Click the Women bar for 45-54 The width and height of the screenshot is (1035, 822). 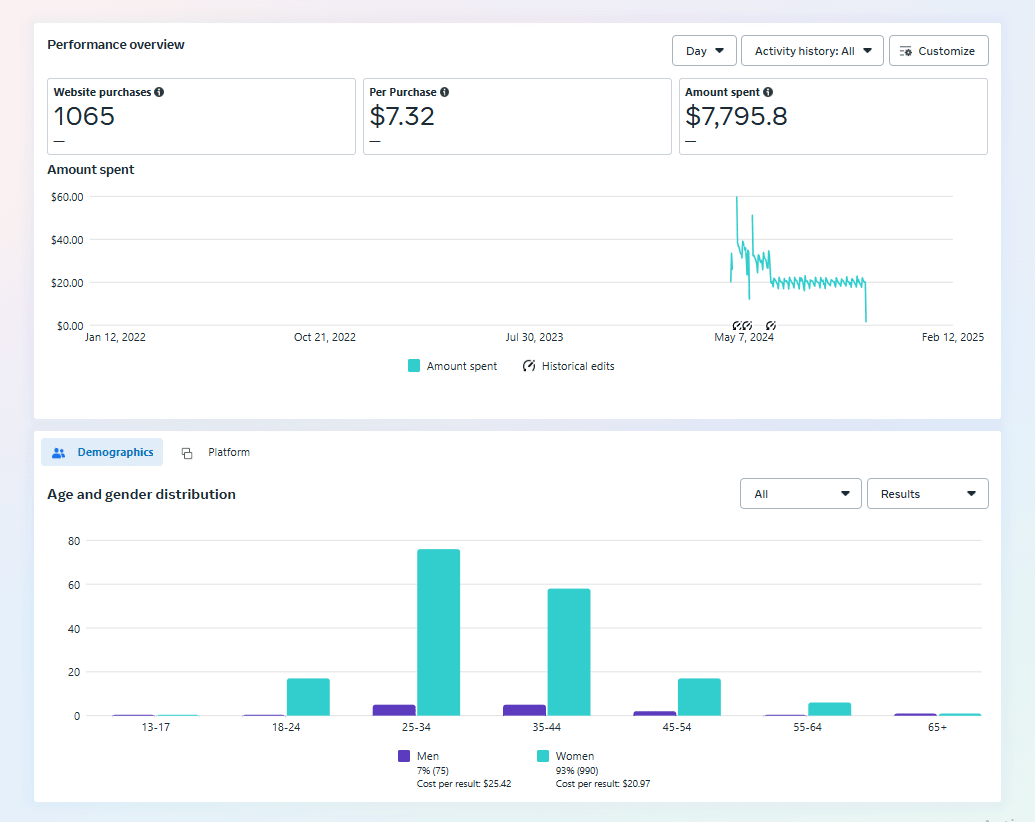699,697
